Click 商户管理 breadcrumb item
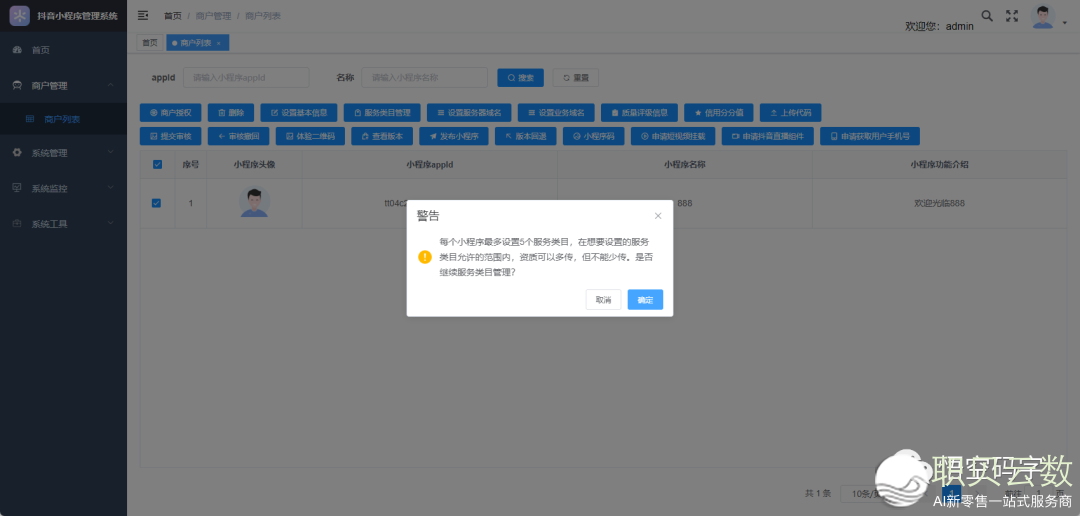 point(214,16)
